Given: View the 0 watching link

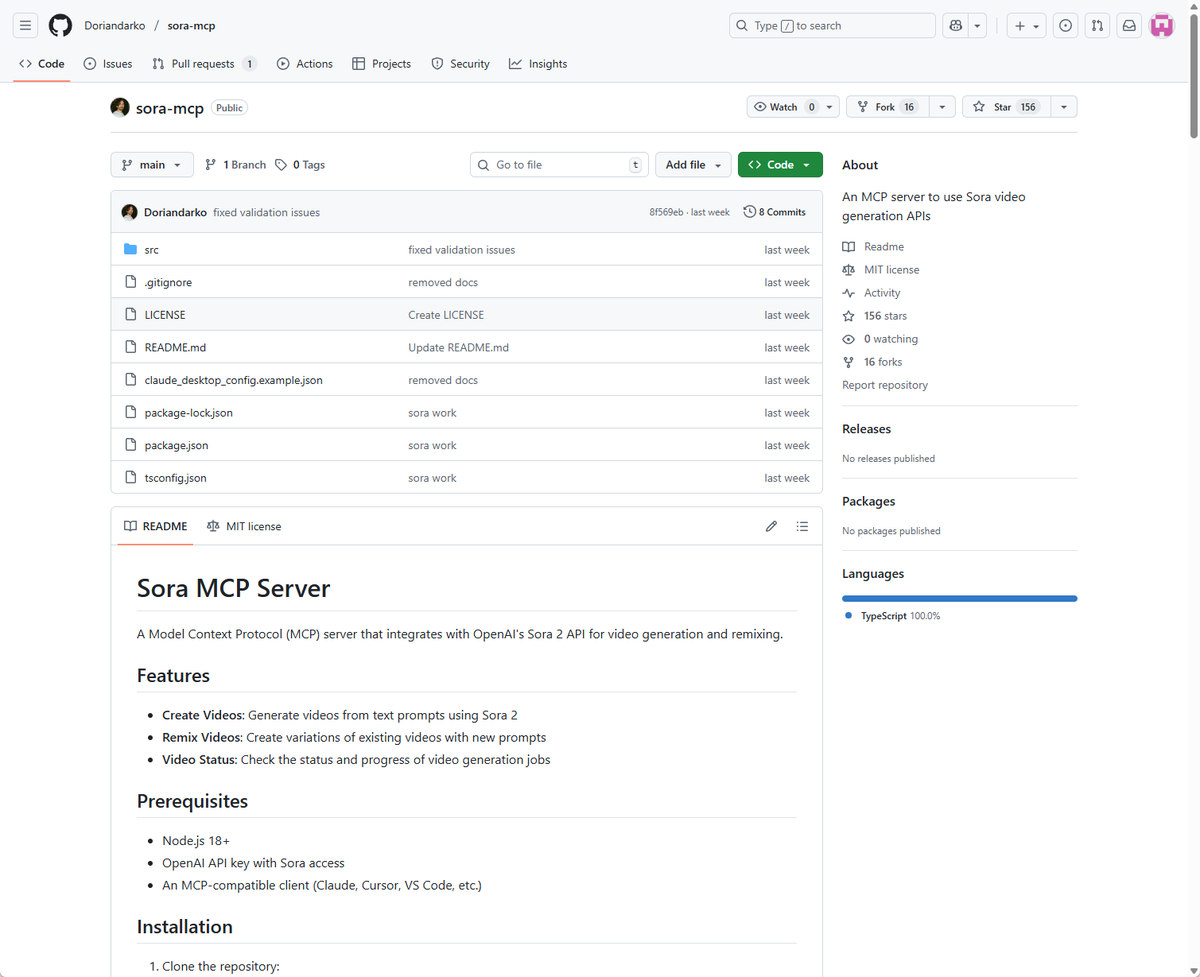Looking at the screenshot, I should (880, 339).
